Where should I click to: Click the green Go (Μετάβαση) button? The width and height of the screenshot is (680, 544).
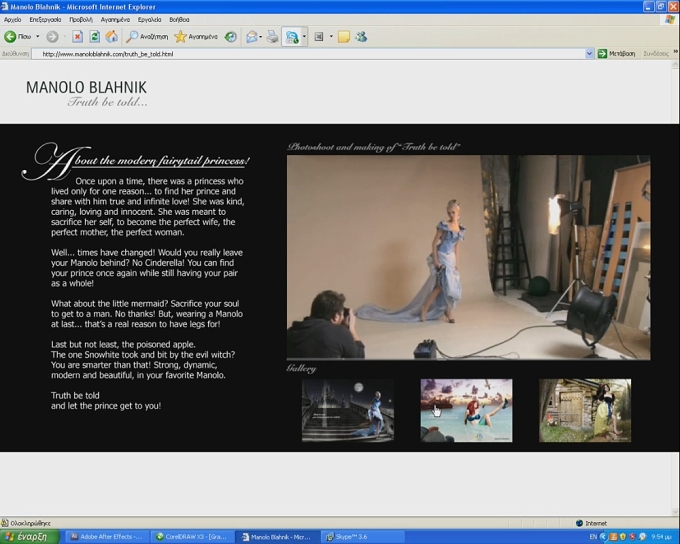(616, 54)
